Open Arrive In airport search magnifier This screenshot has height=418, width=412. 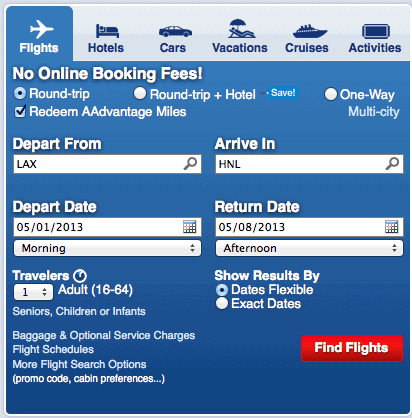[392, 164]
